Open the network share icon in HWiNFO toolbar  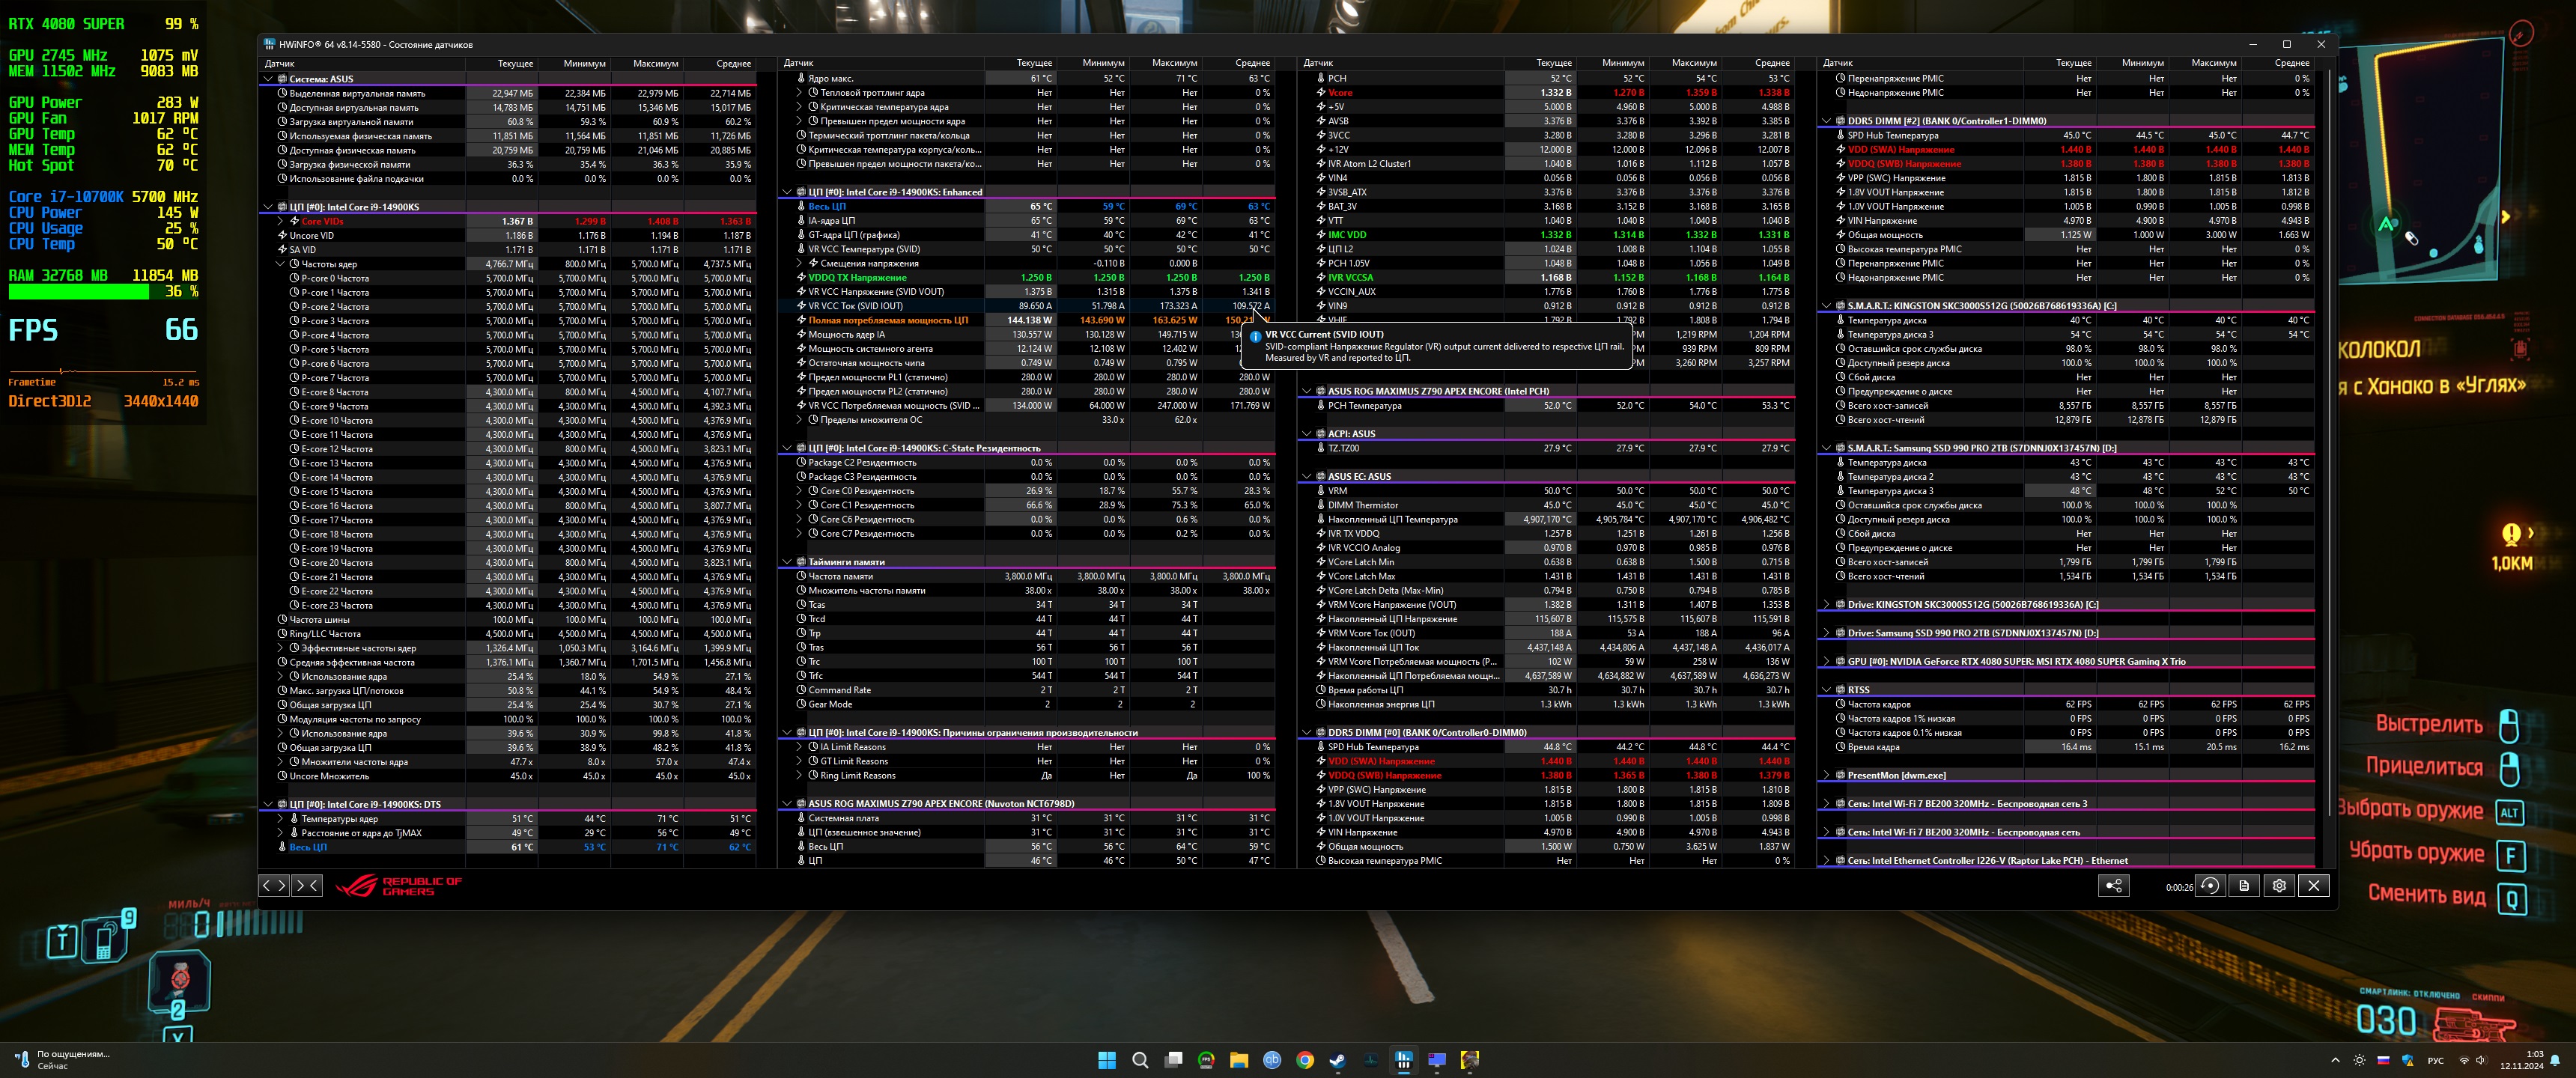click(x=2113, y=885)
